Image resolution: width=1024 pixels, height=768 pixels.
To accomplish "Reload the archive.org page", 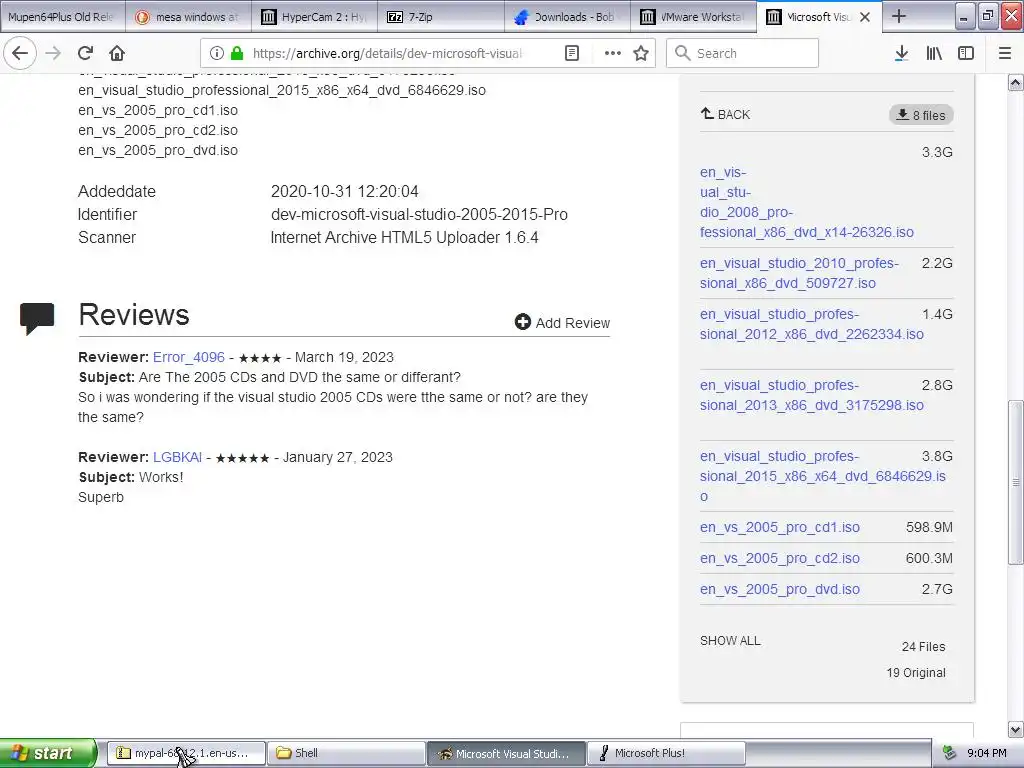I will point(86,53).
